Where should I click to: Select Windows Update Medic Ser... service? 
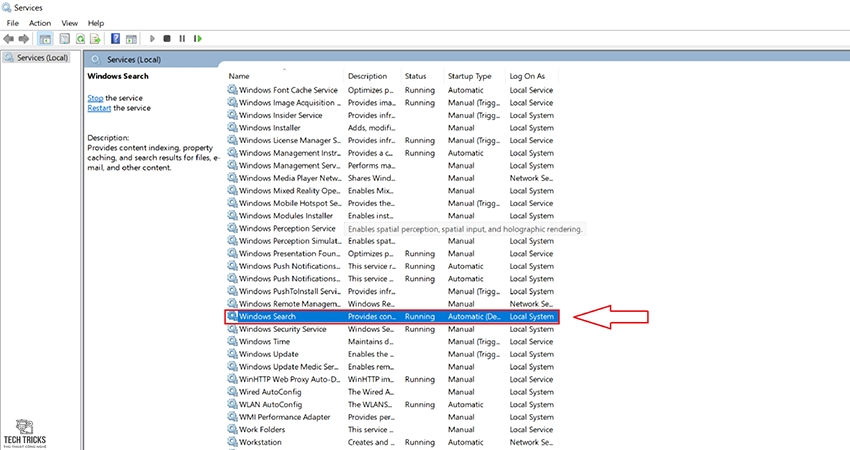289,367
